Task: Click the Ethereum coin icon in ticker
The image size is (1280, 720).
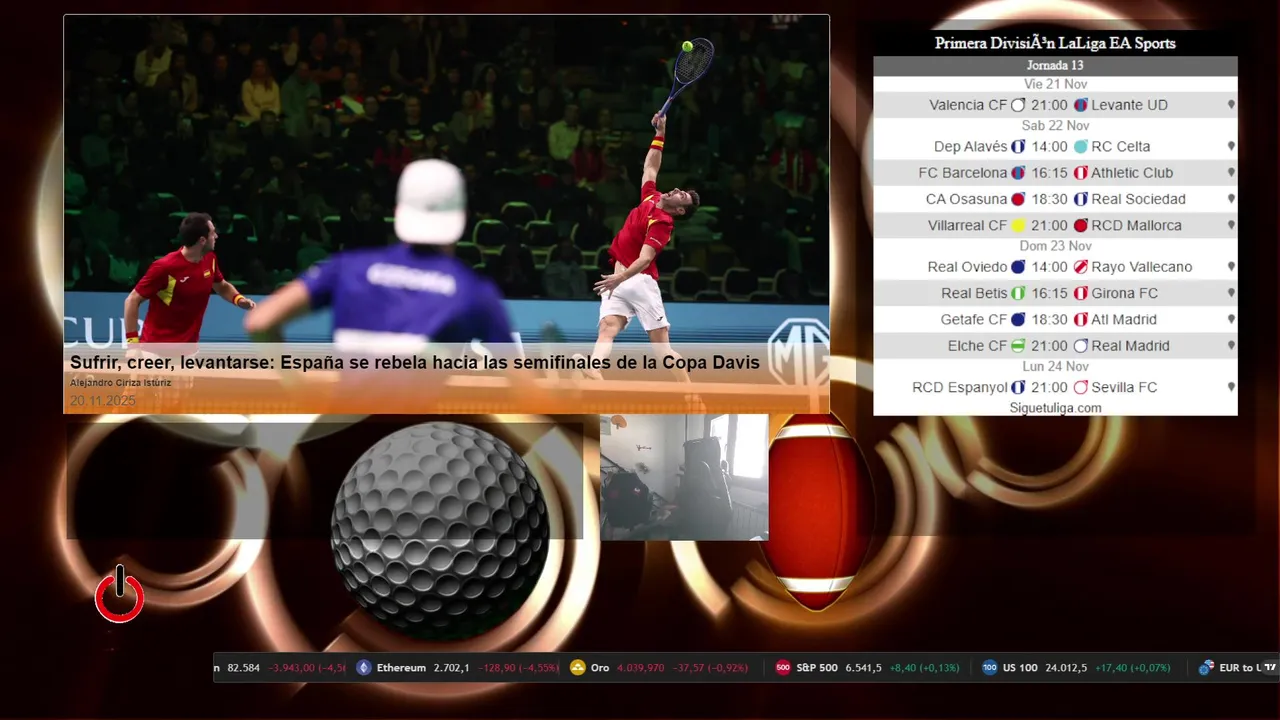Action: click(x=364, y=668)
